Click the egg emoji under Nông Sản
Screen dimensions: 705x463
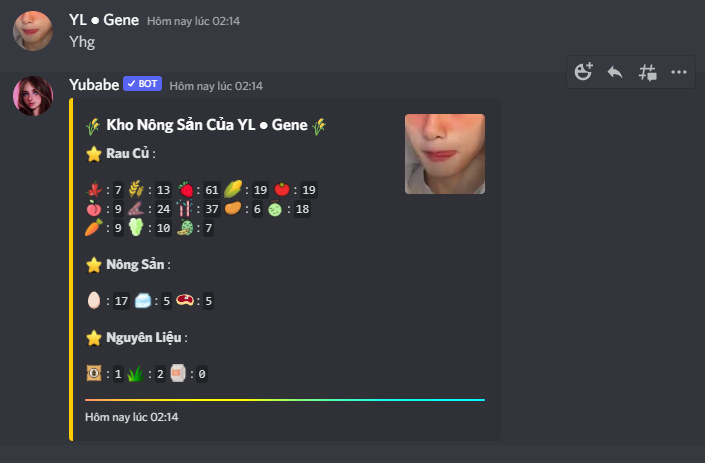pyautogui.click(x=94, y=300)
